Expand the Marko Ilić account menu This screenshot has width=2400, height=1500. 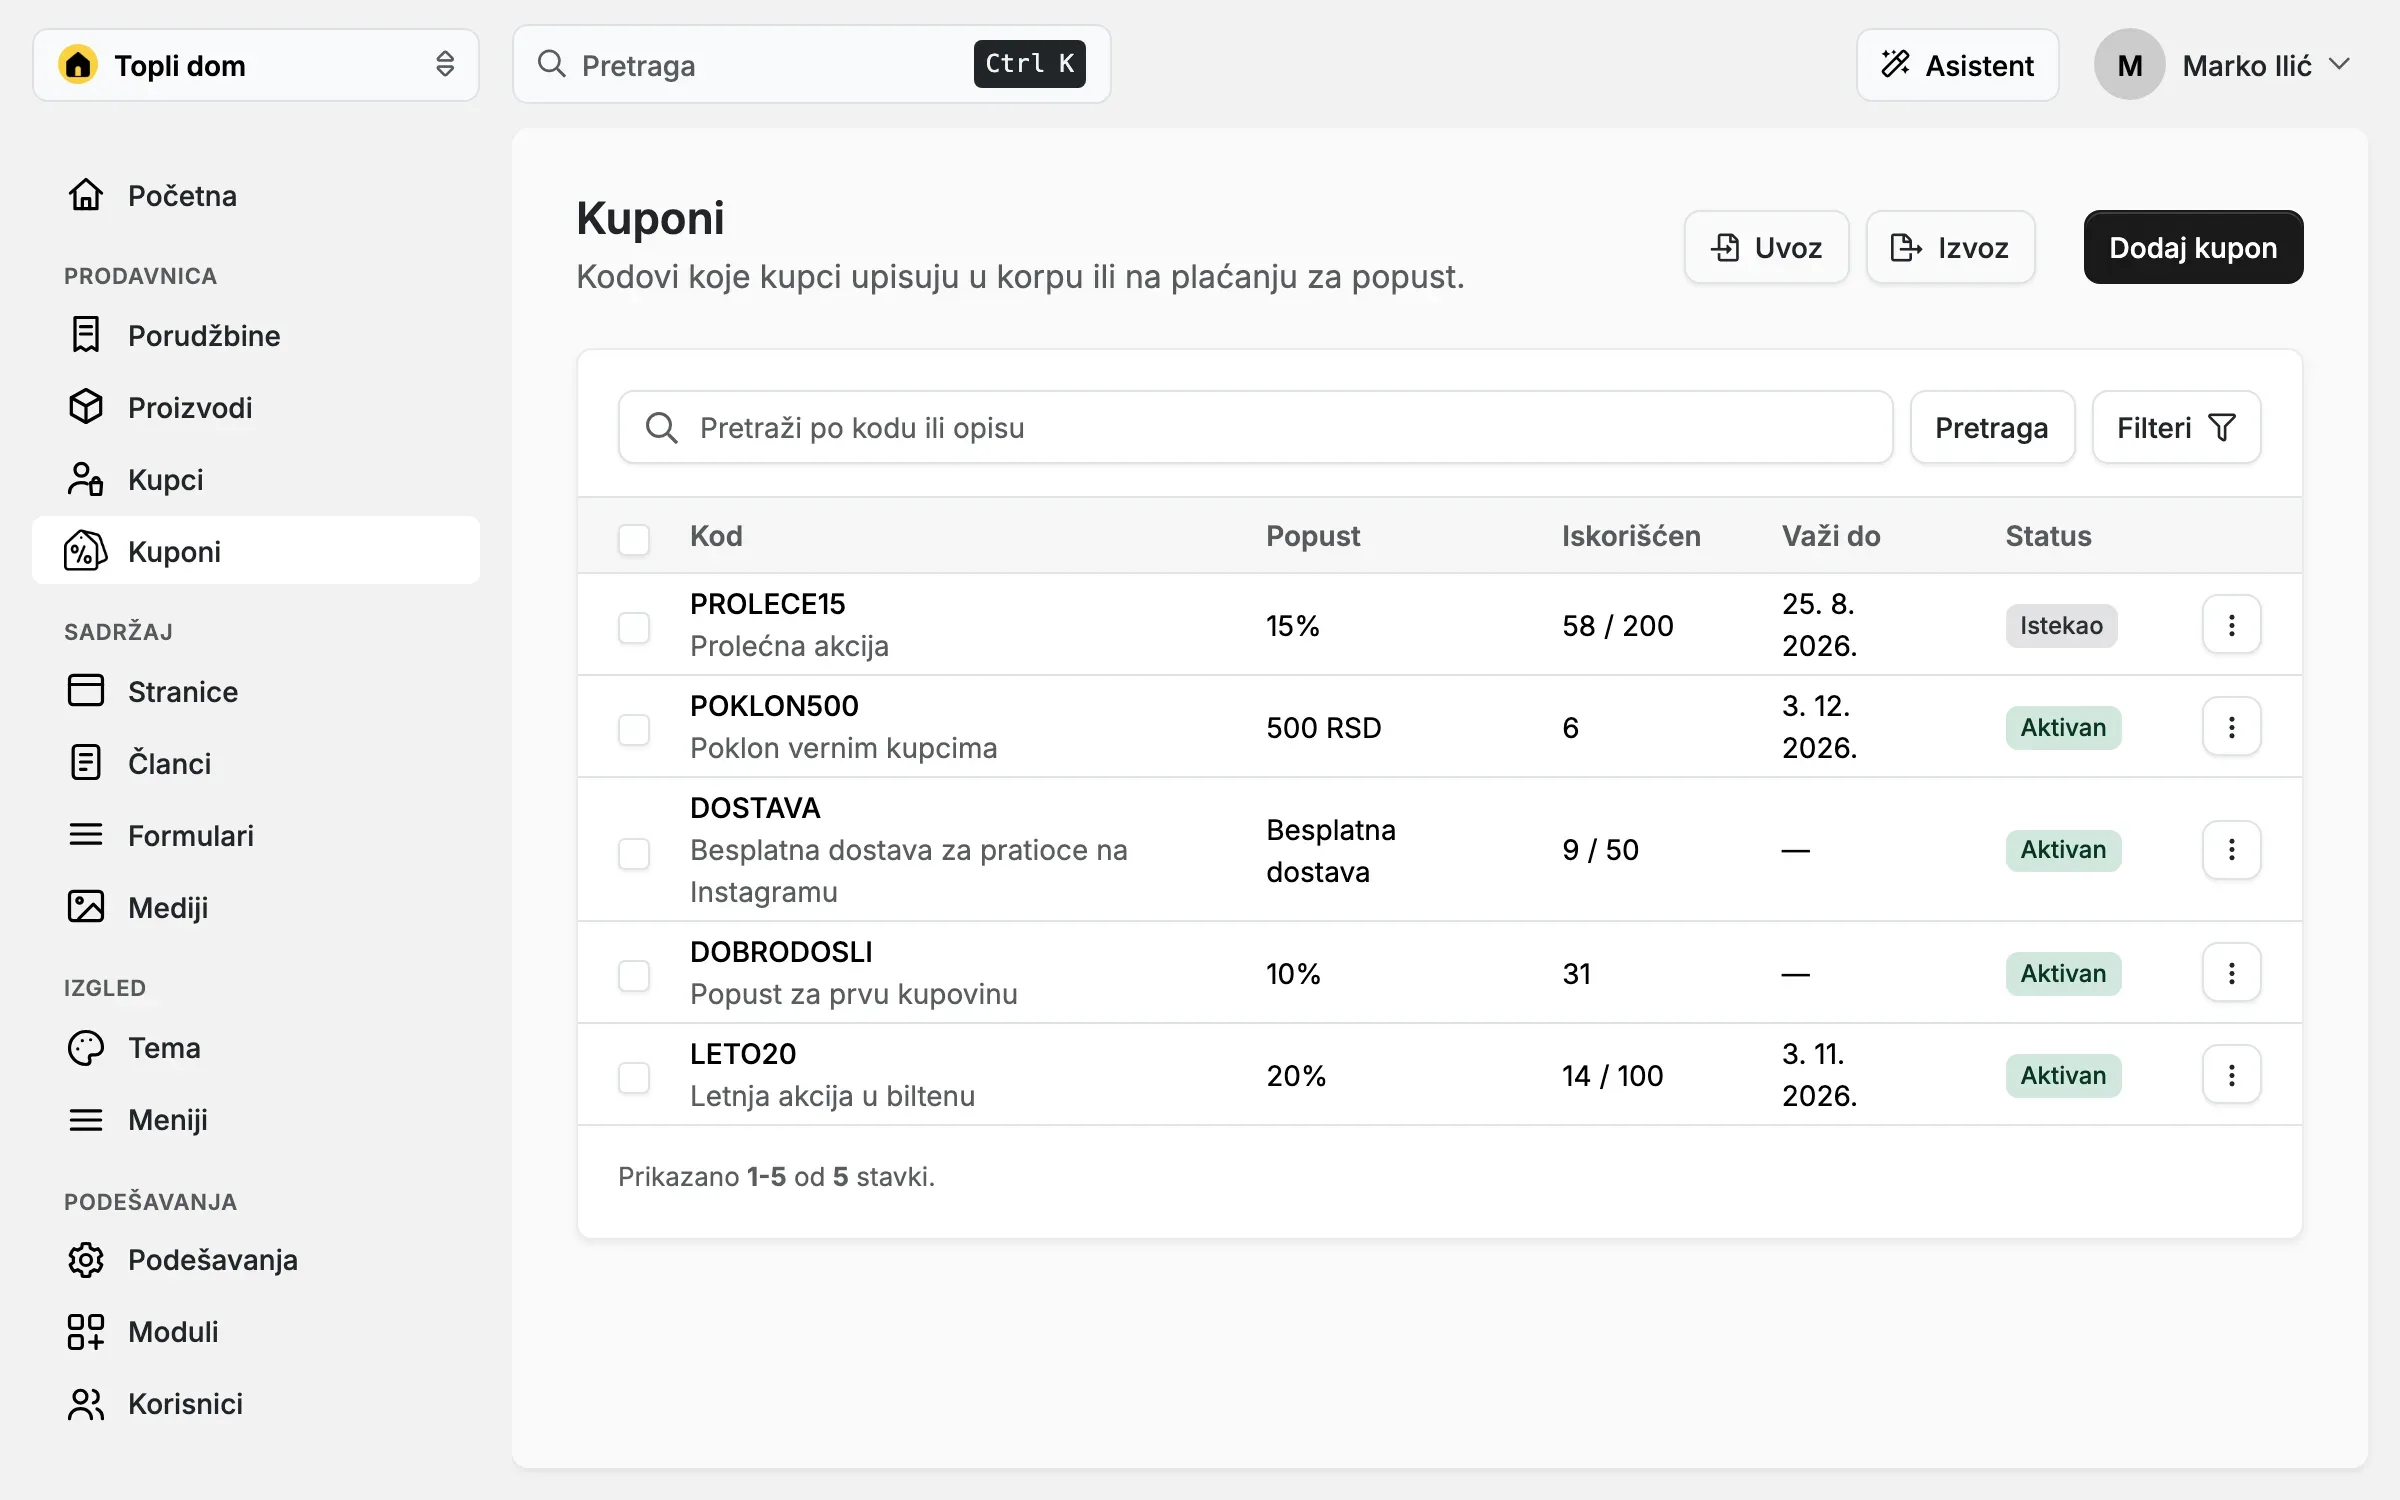point(2224,65)
